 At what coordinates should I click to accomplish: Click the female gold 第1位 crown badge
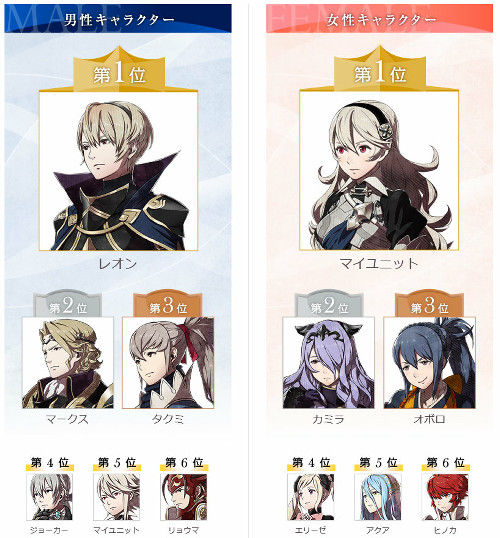(380, 70)
